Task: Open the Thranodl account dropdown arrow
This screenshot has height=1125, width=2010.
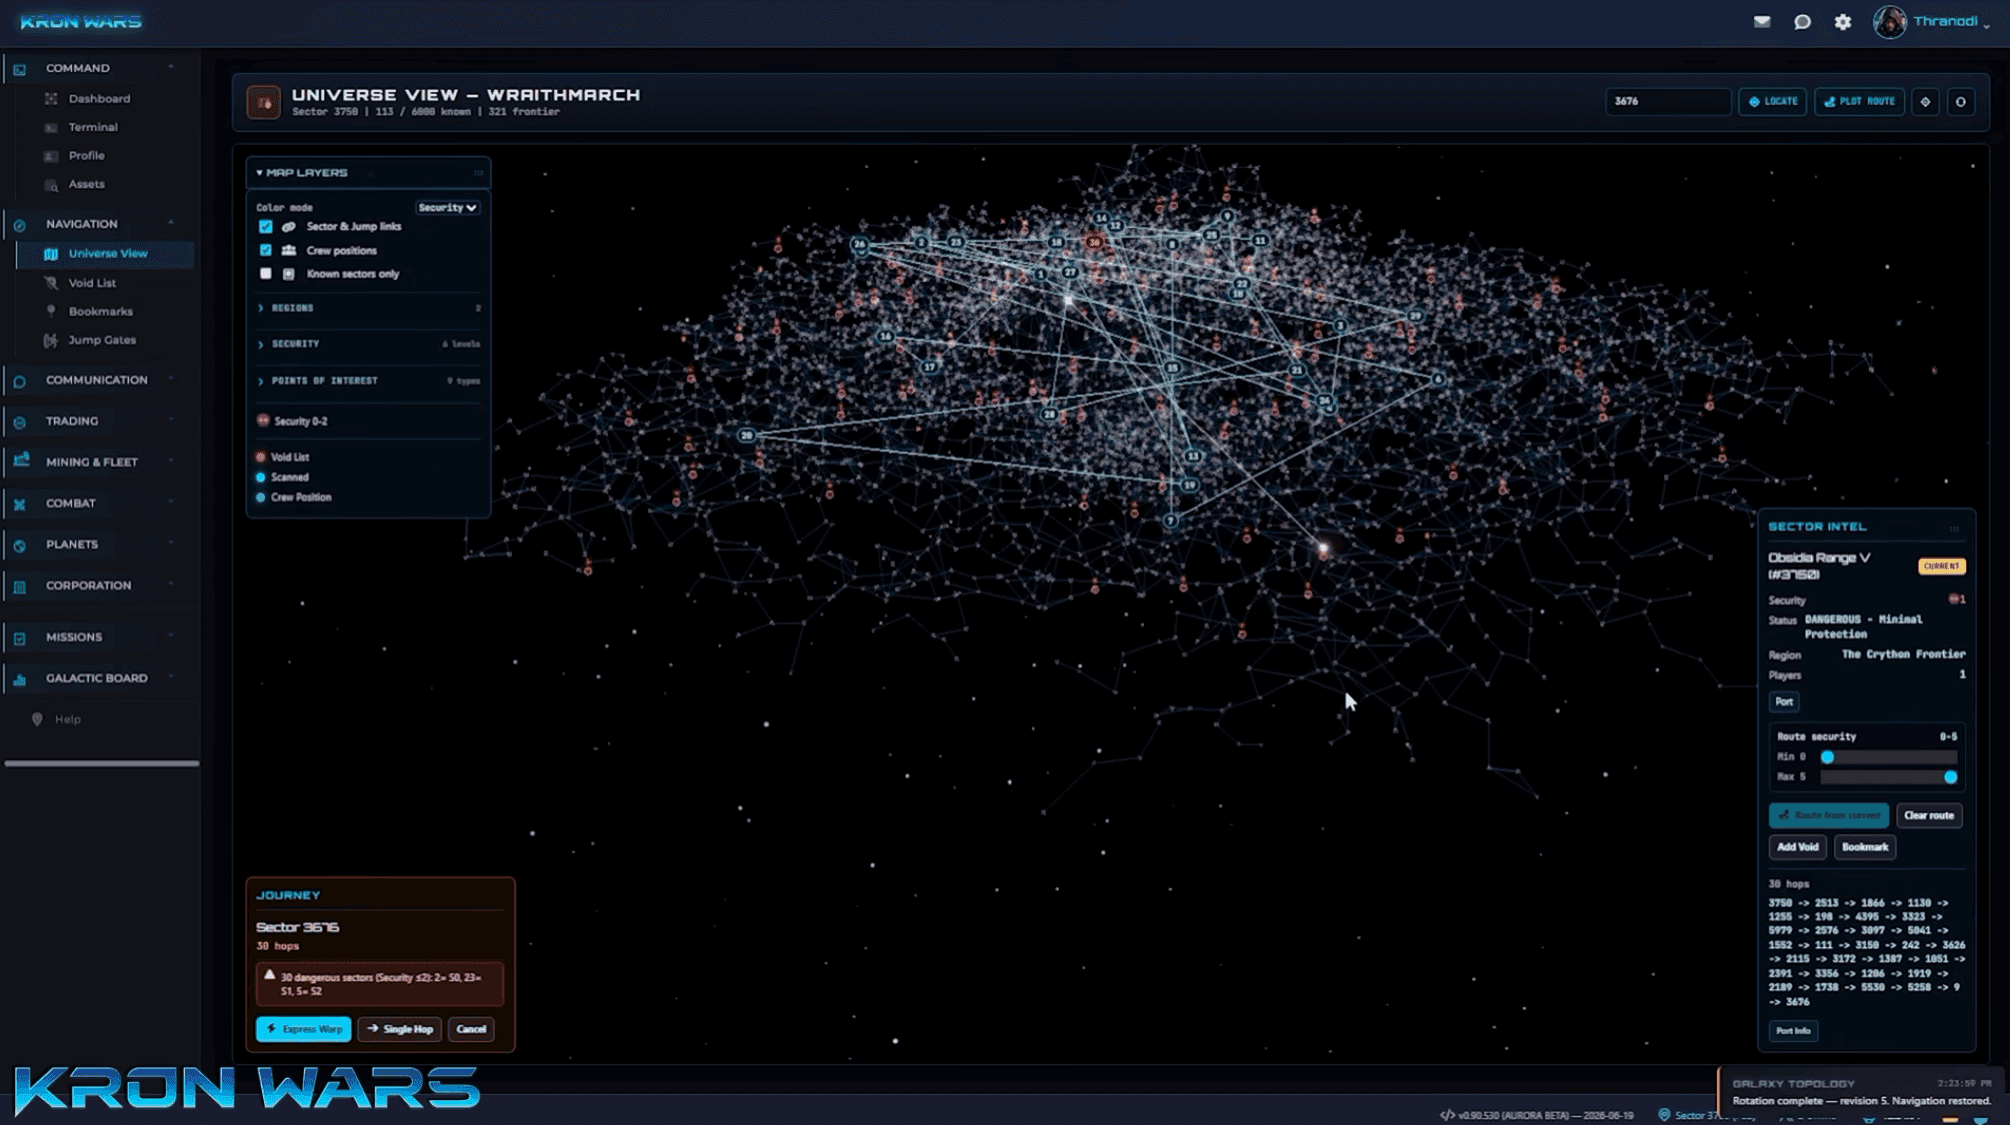Action: pyautogui.click(x=1986, y=24)
